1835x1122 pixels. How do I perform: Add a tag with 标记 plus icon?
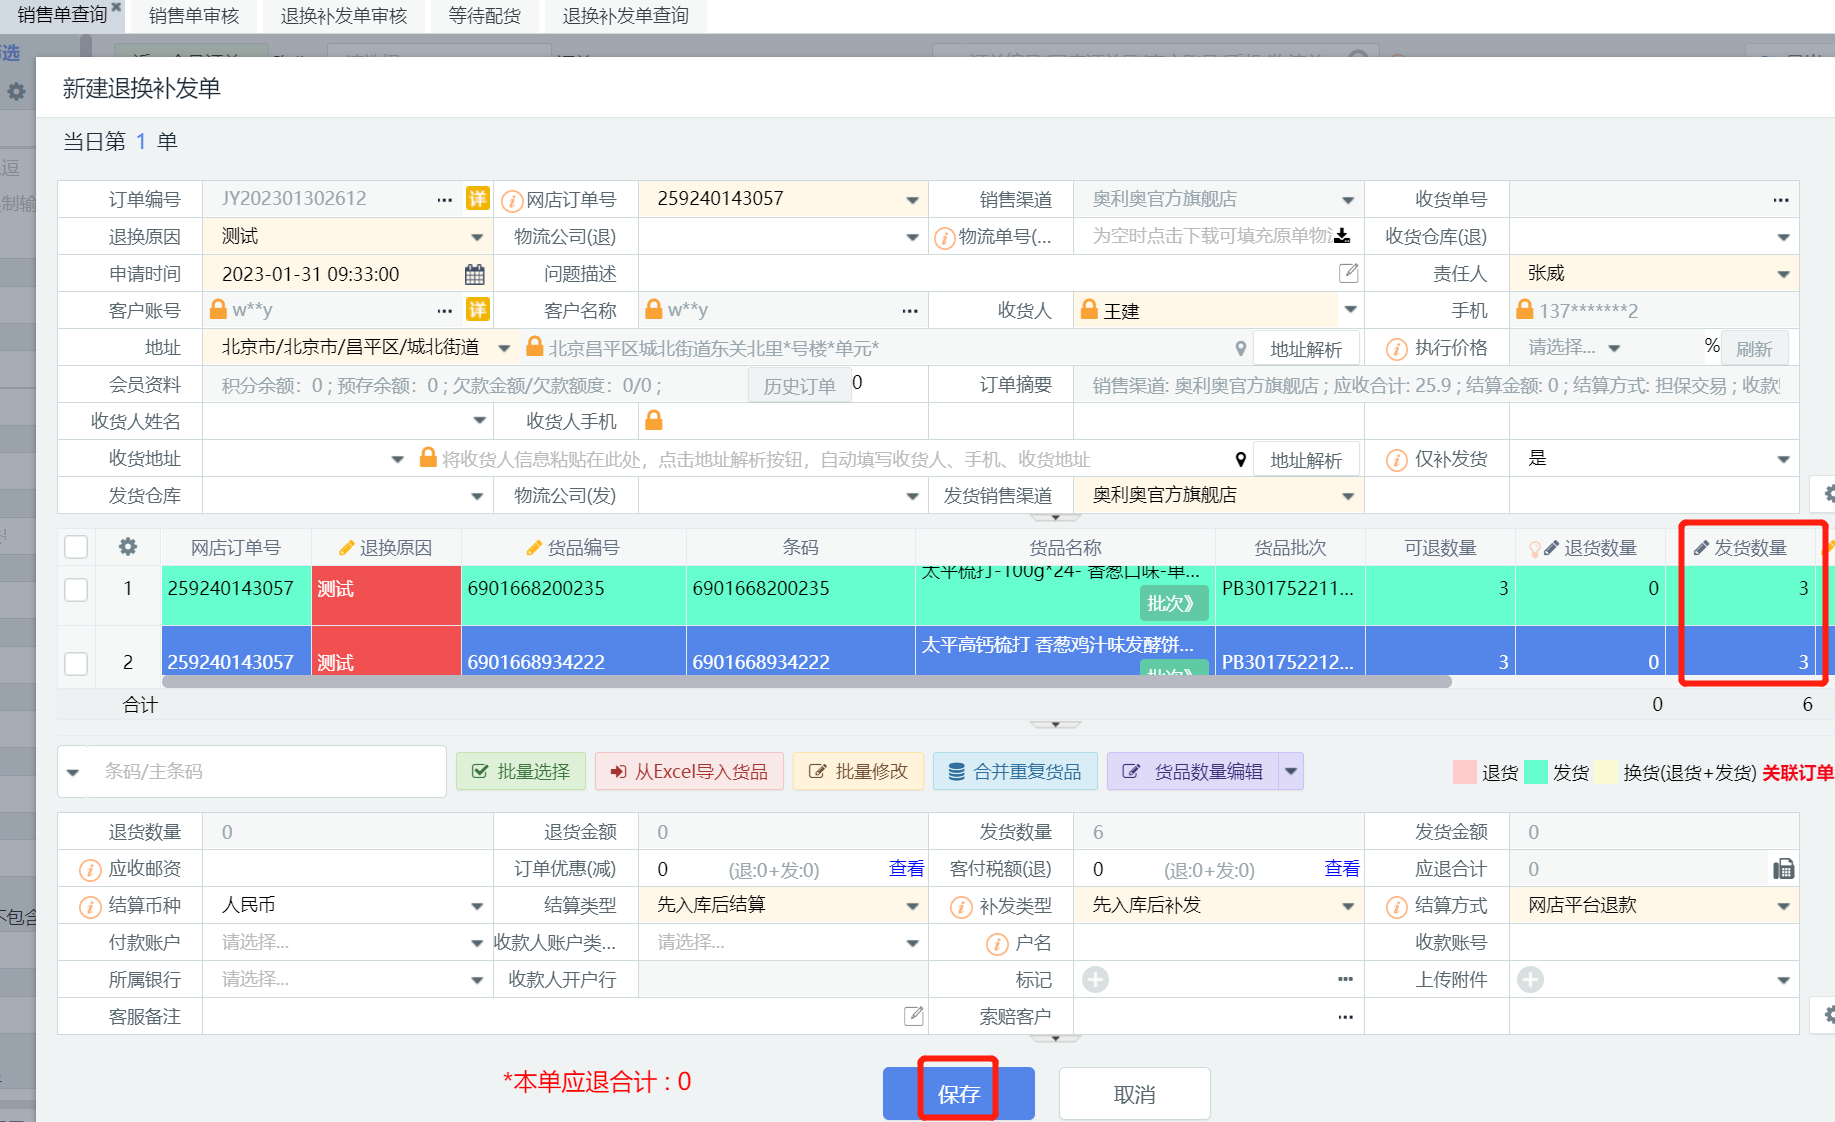1096,980
